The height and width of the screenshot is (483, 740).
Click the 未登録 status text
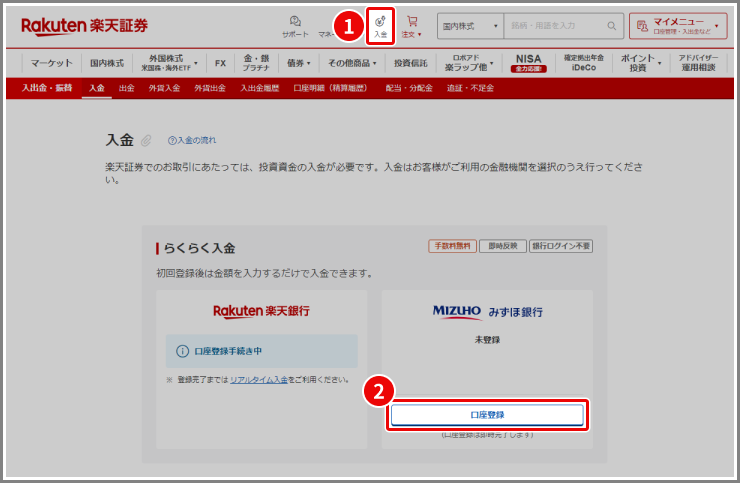pos(487,339)
